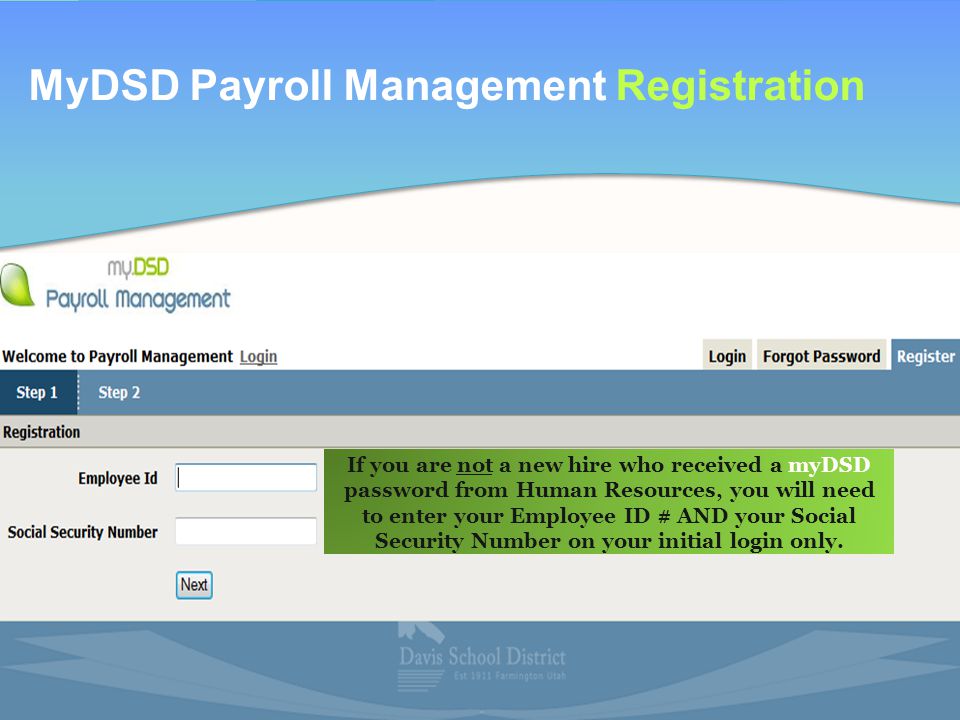
Task: Select the Step 1 tab
Action: [38, 392]
